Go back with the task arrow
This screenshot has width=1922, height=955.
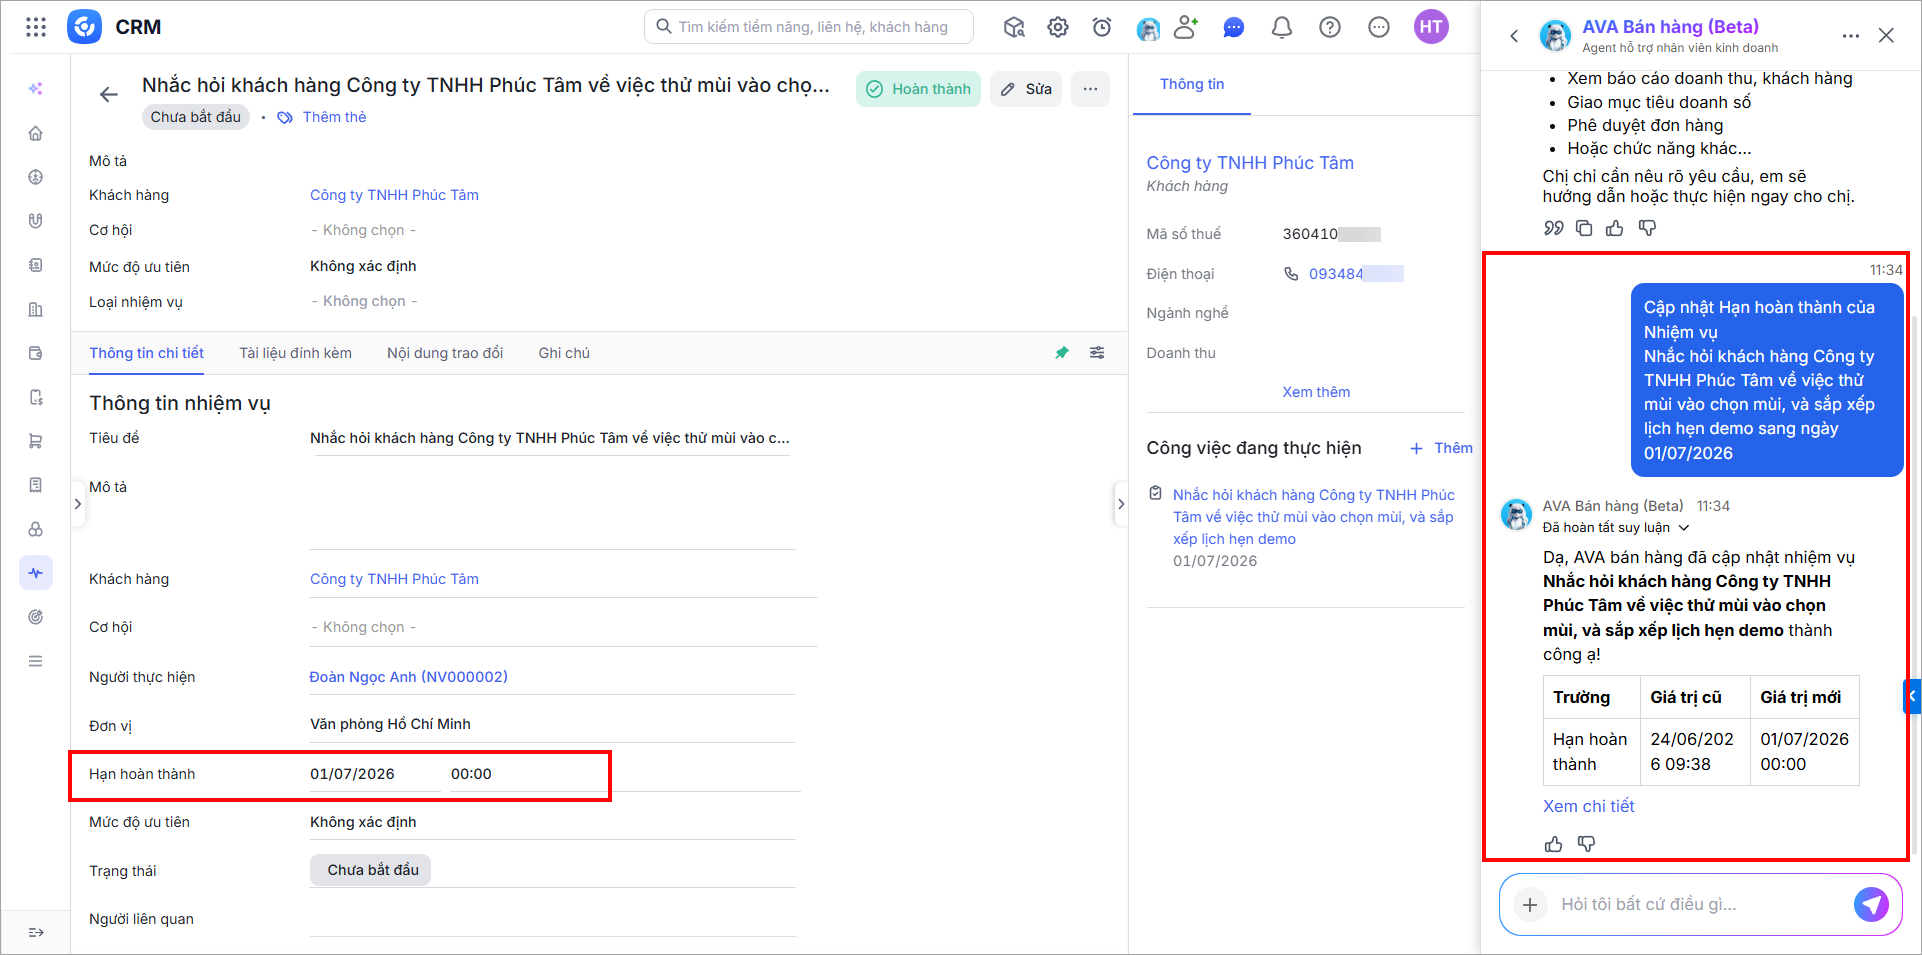pyautogui.click(x=109, y=95)
